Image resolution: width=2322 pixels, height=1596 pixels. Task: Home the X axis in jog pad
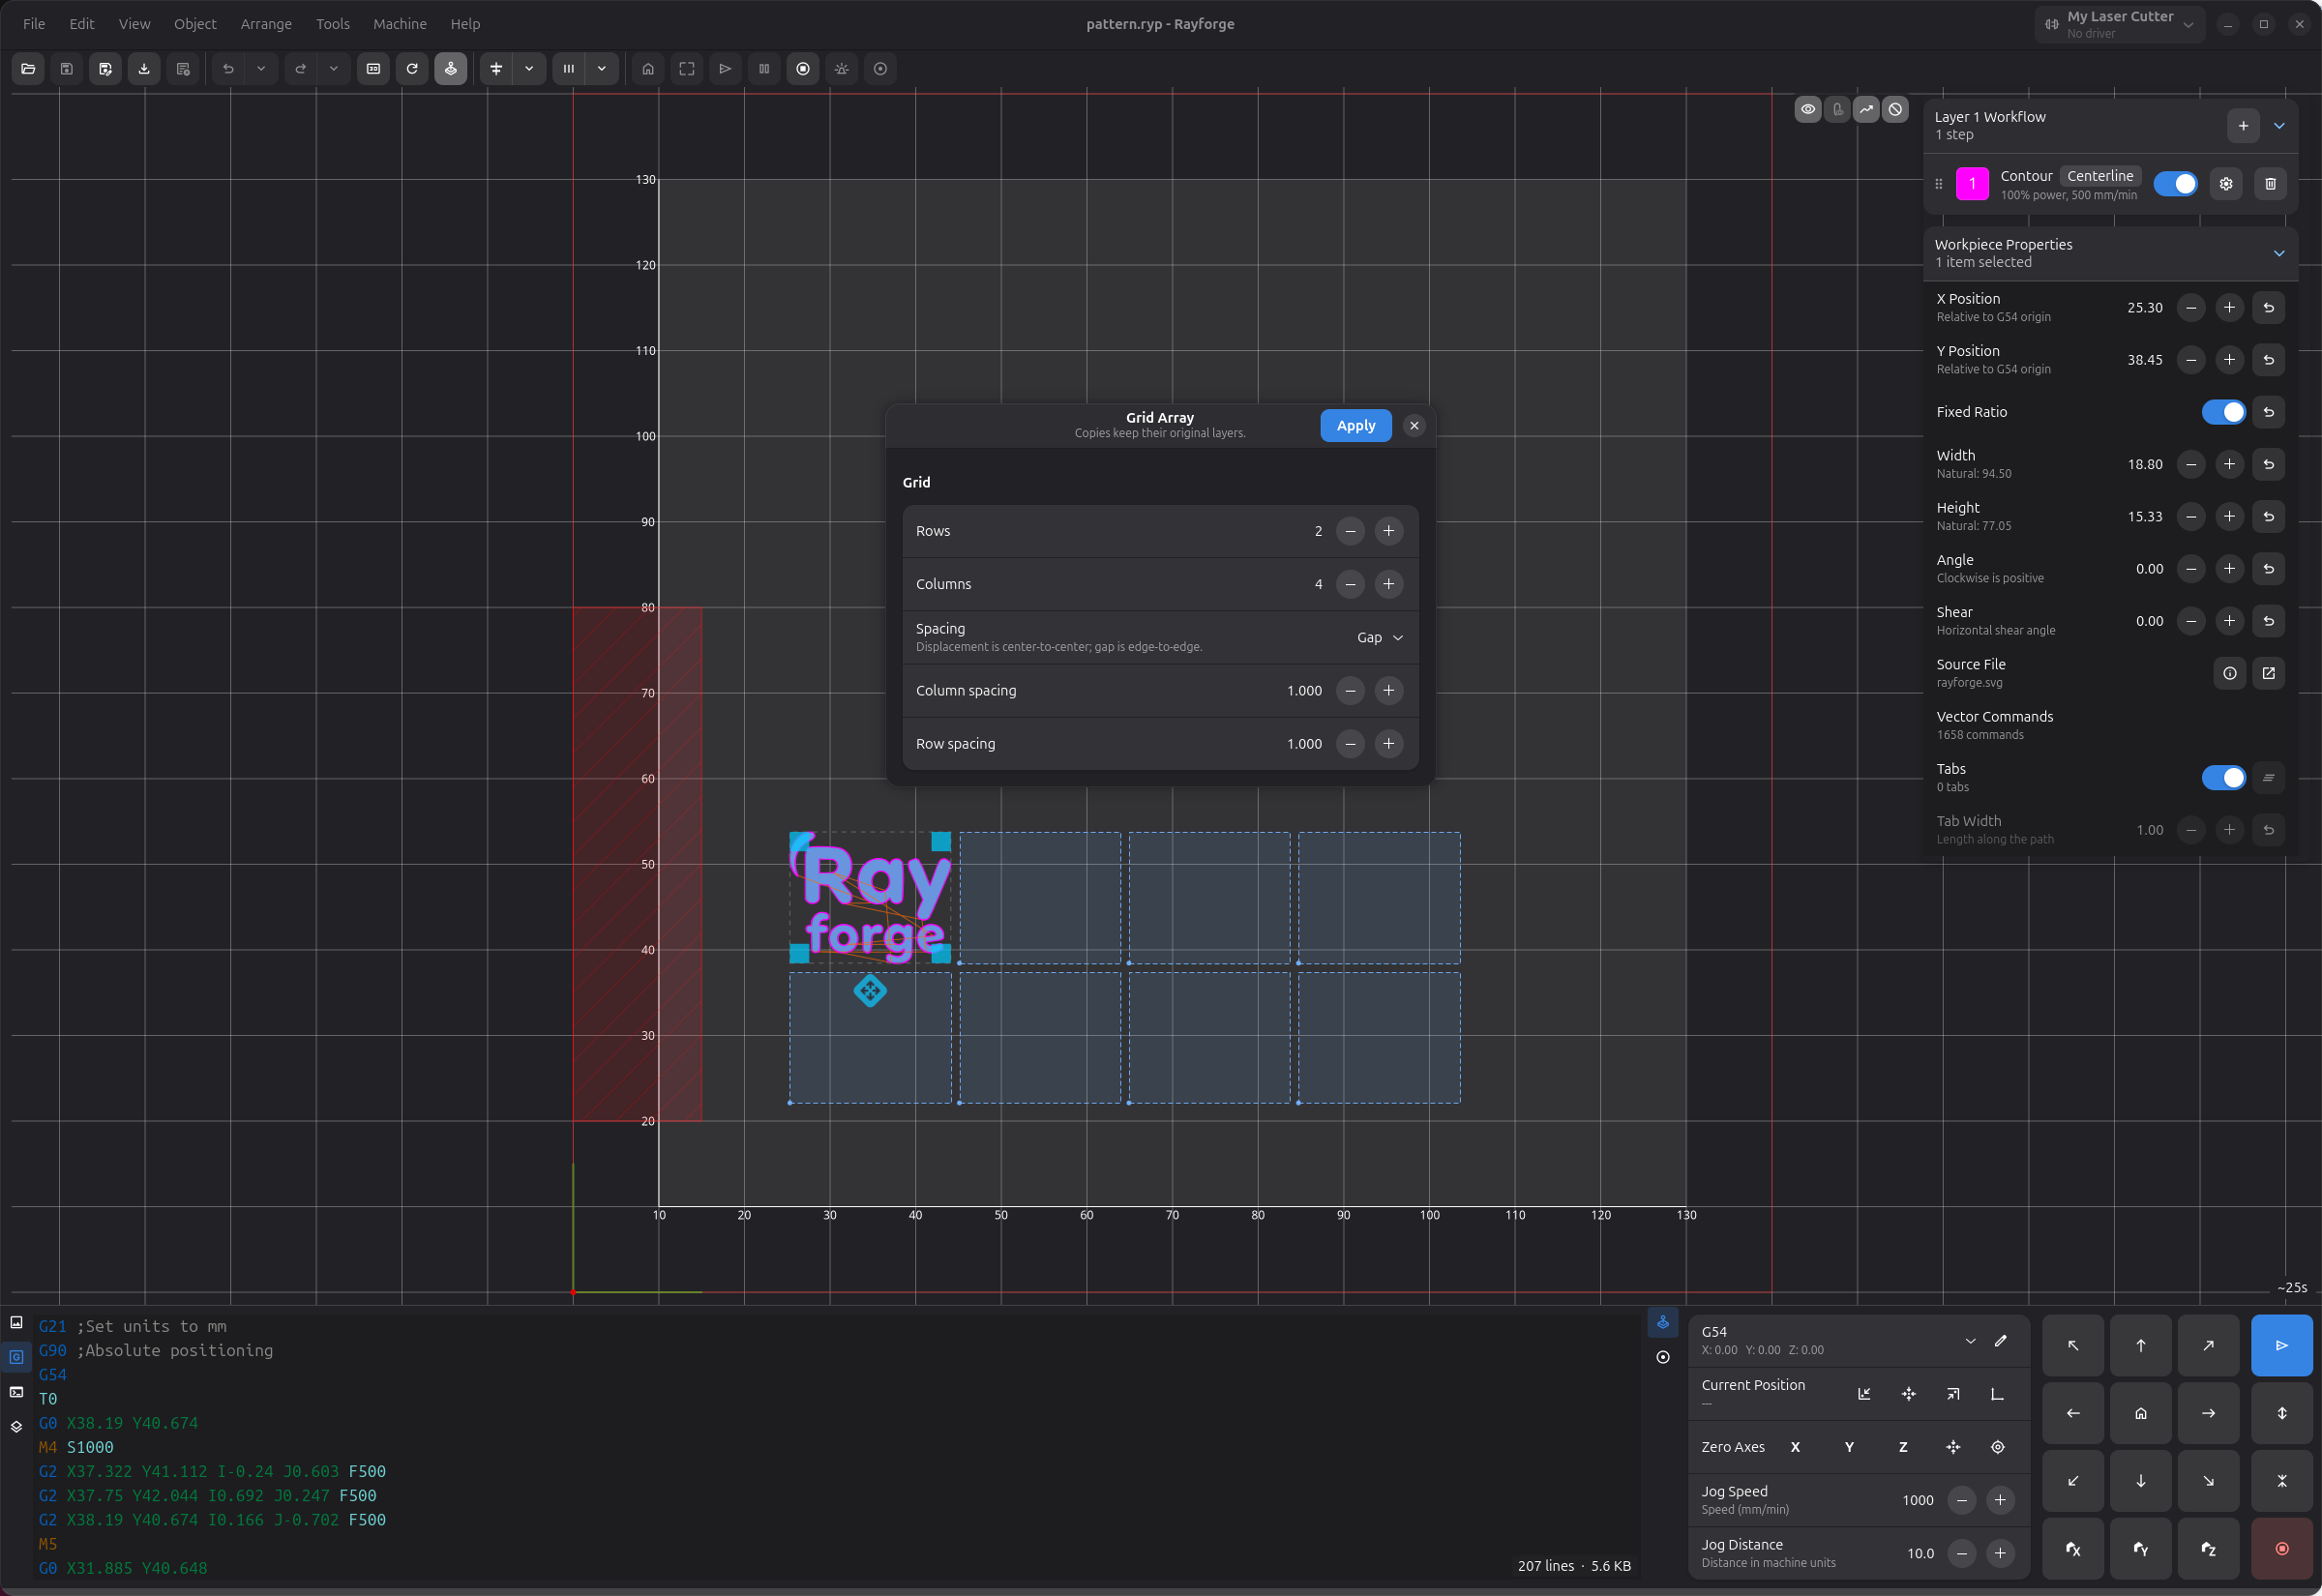(x=2072, y=1549)
